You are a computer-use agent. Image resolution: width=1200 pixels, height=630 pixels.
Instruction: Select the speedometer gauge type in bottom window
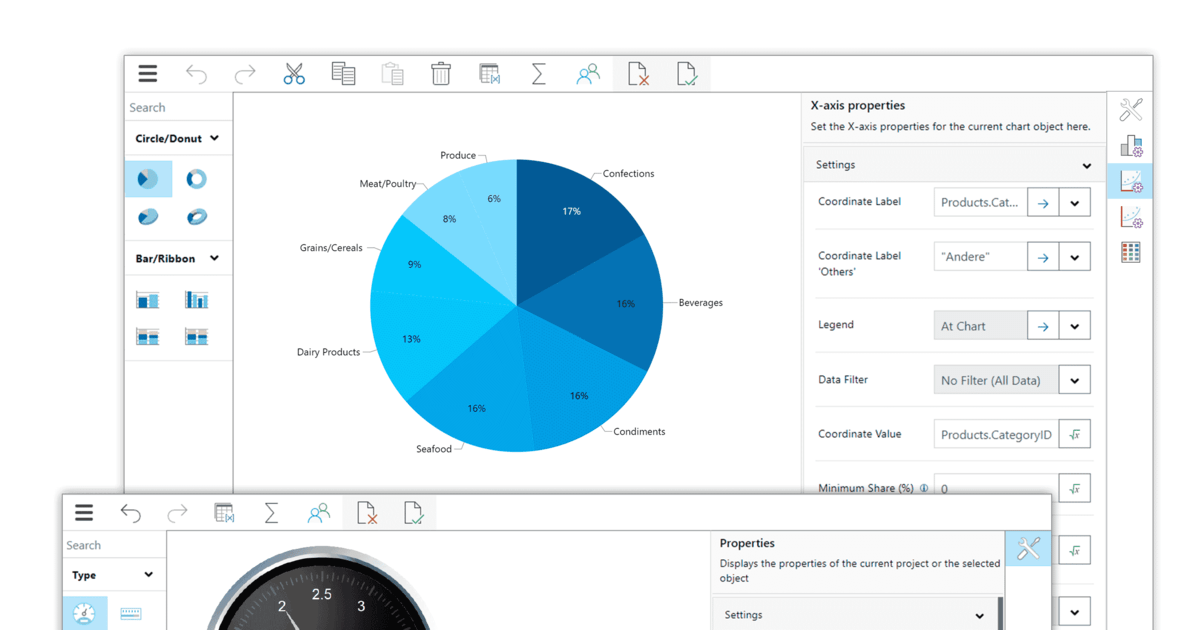85,613
